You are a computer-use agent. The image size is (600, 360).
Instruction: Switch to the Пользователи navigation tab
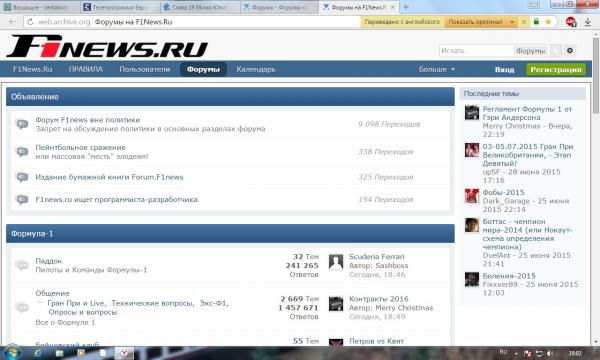(x=145, y=69)
